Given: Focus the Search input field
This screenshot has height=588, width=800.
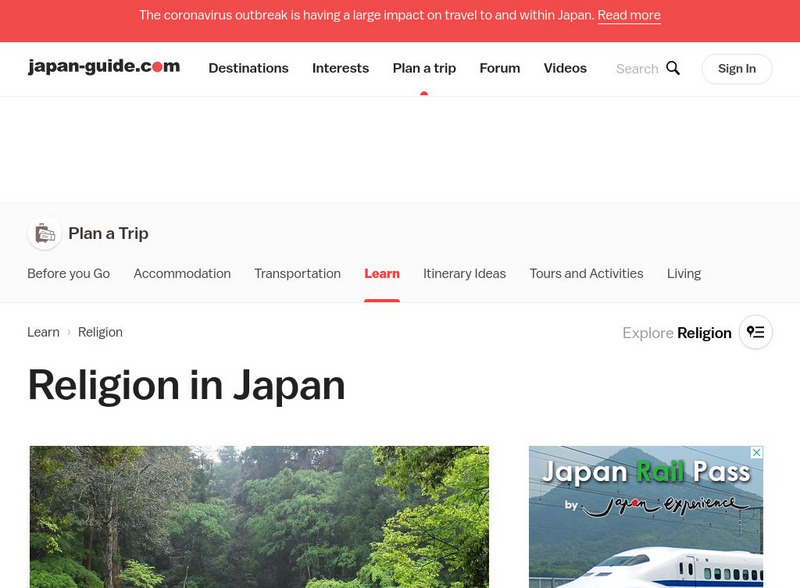Looking at the screenshot, I should 636,69.
